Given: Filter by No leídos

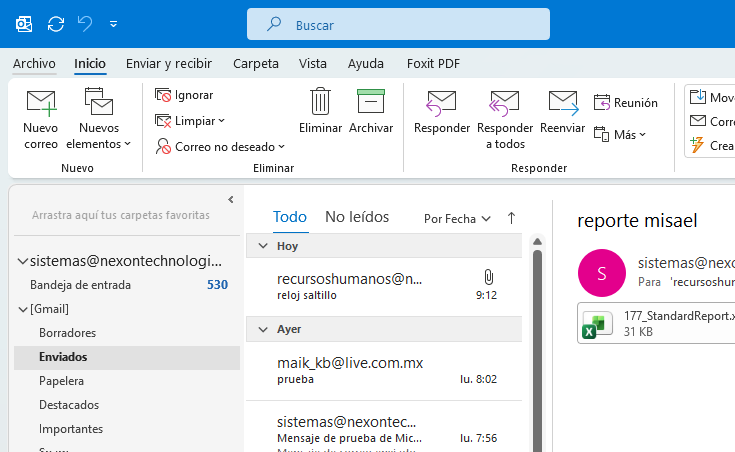Looking at the screenshot, I should [x=357, y=217].
